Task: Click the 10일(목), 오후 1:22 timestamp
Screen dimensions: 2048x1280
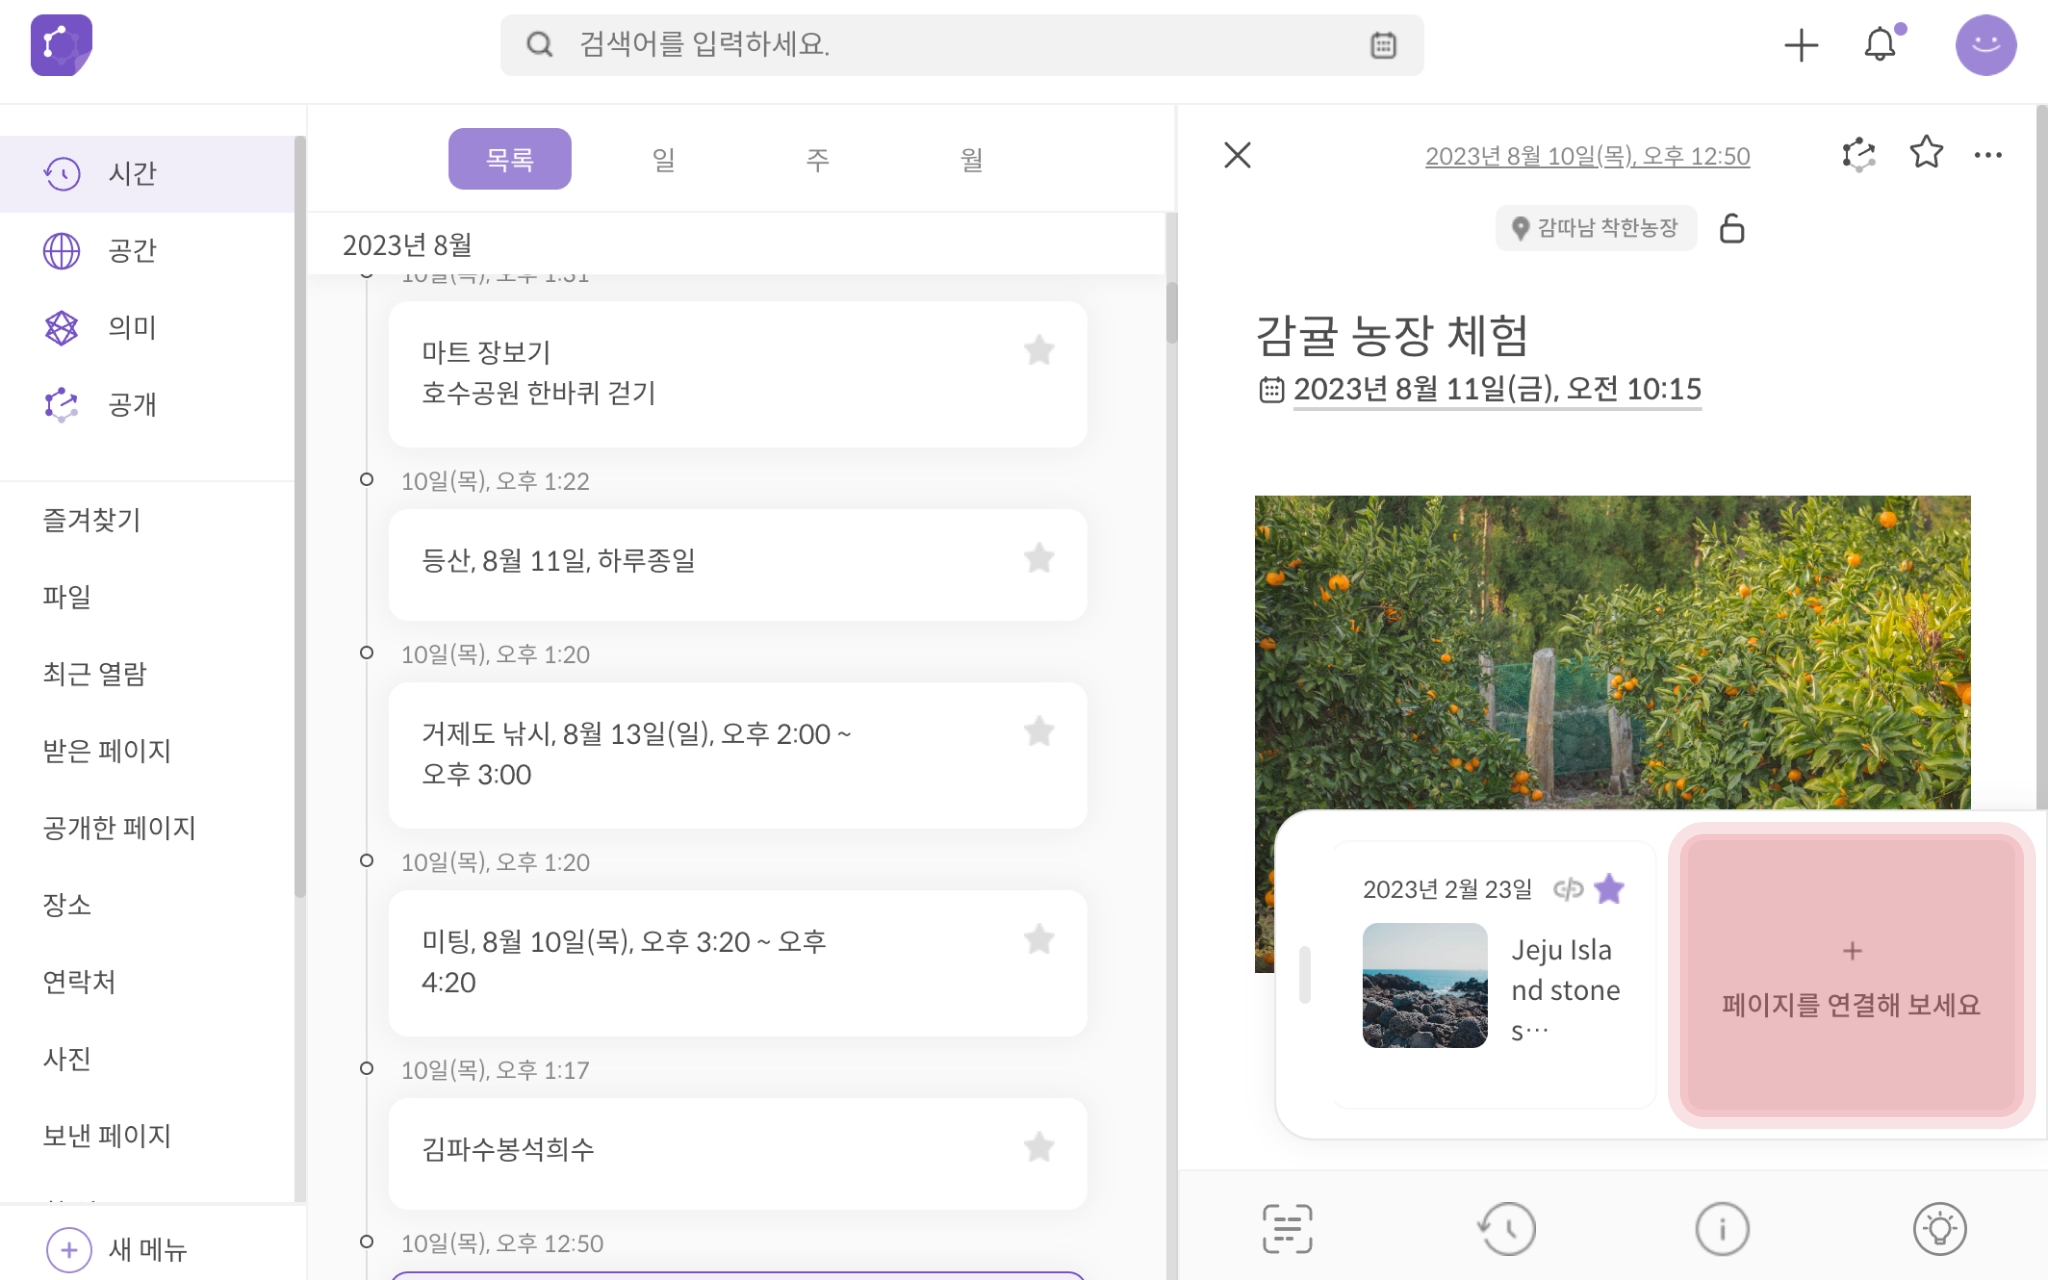Action: click(495, 481)
